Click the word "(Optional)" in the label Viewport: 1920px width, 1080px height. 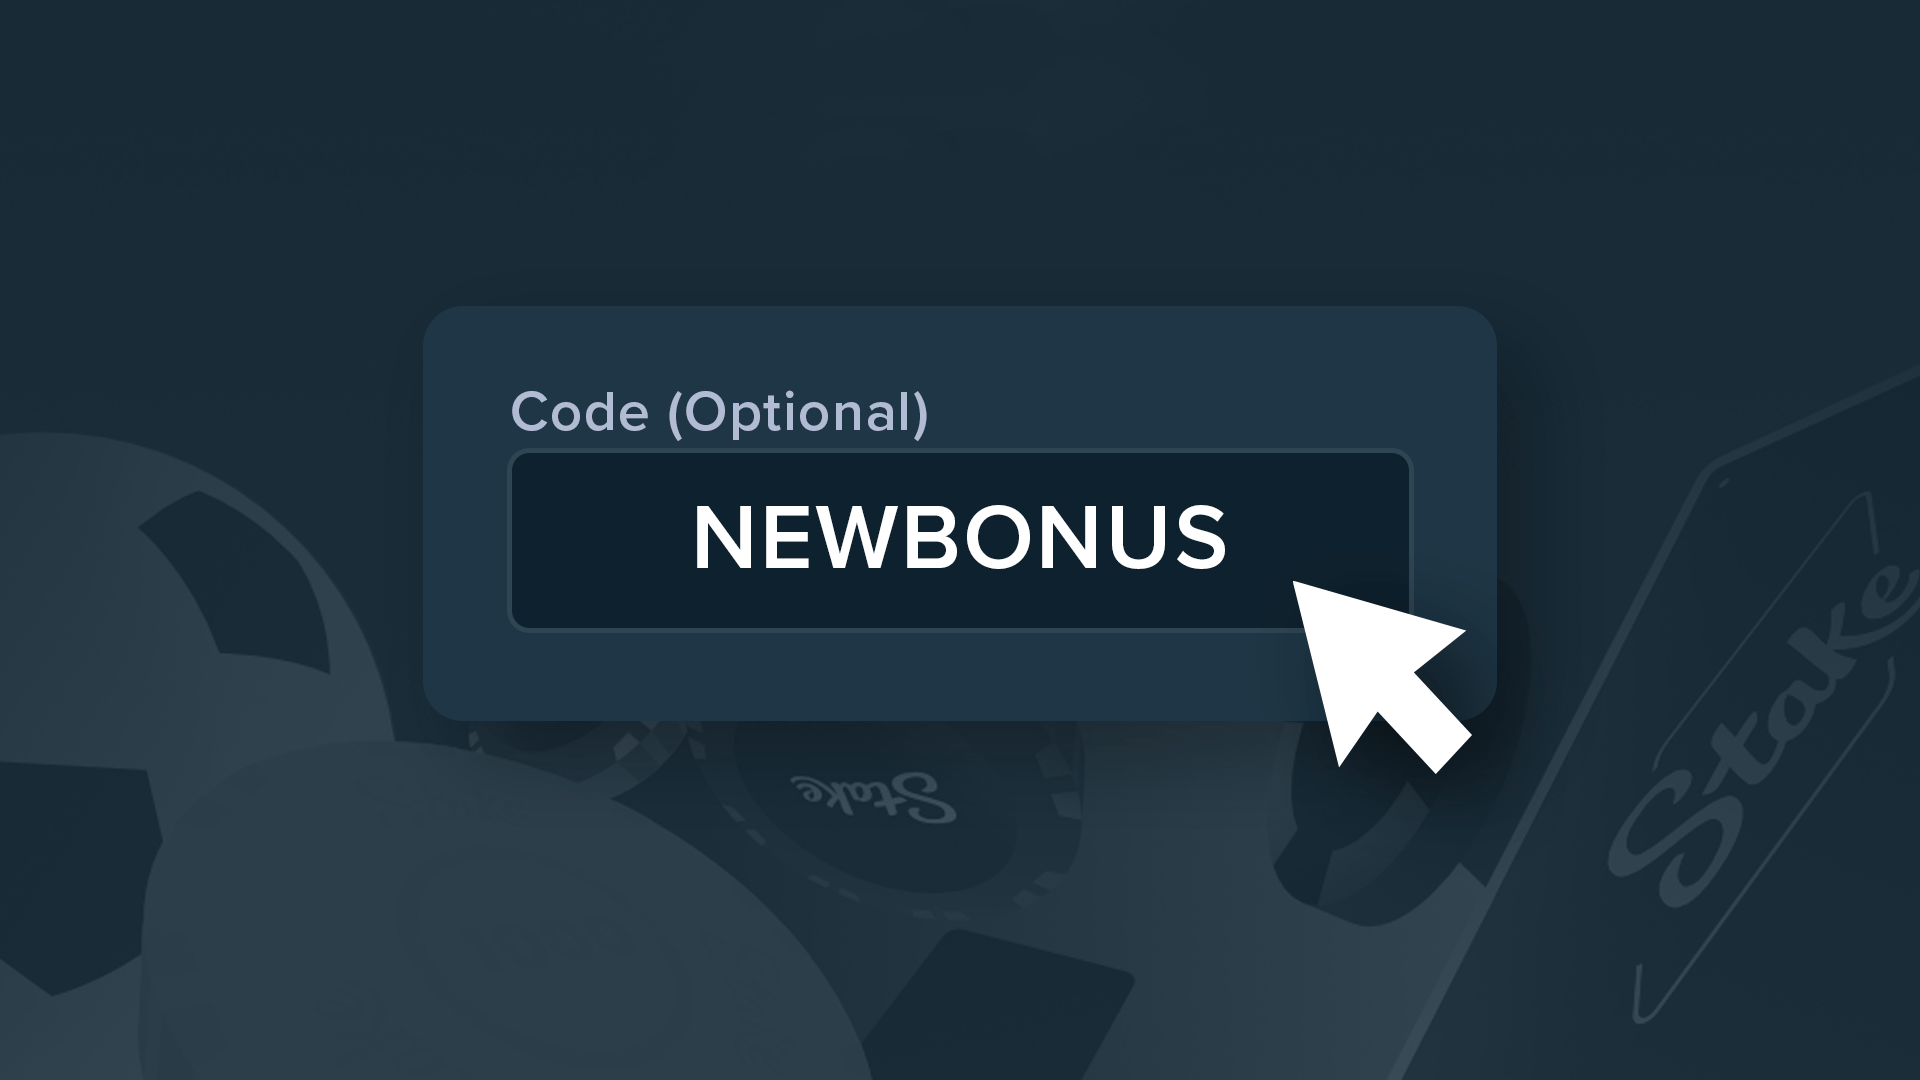(798, 412)
